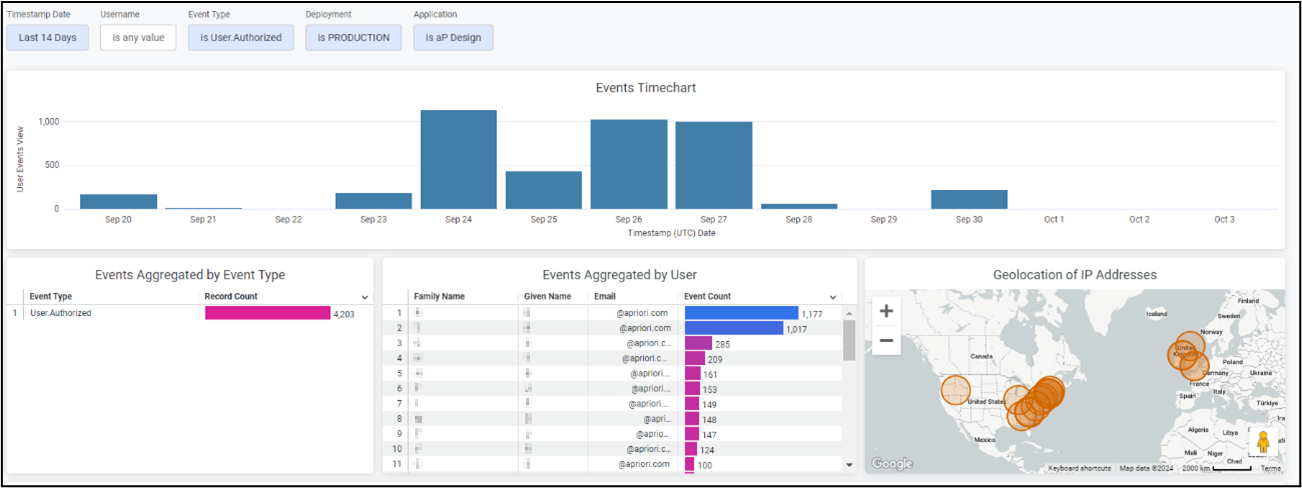Click the Google logo on map
Viewport: 1302px width, 488px height.
pos(891,464)
